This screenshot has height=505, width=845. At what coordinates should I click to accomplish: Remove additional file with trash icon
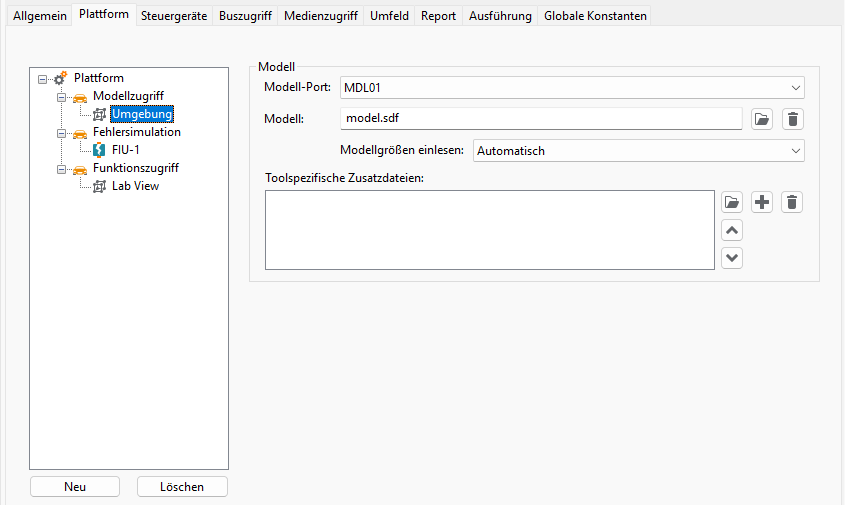pyautogui.click(x=792, y=203)
